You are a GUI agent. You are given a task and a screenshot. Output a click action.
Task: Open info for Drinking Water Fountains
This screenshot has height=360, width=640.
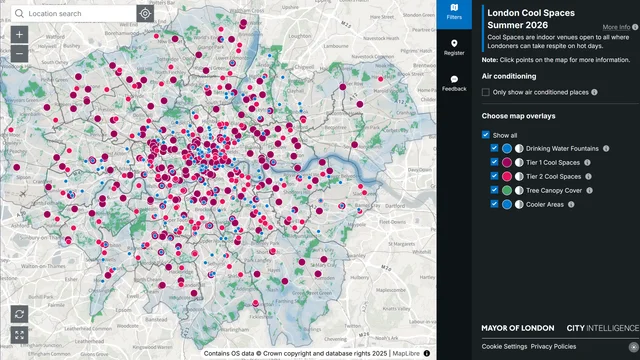pos(606,149)
